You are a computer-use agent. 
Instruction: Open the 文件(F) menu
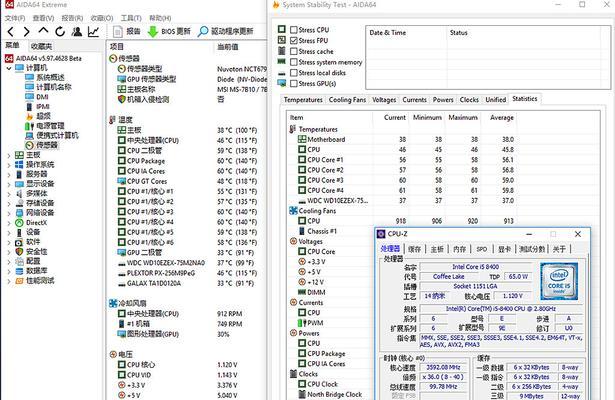coord(15,18)
